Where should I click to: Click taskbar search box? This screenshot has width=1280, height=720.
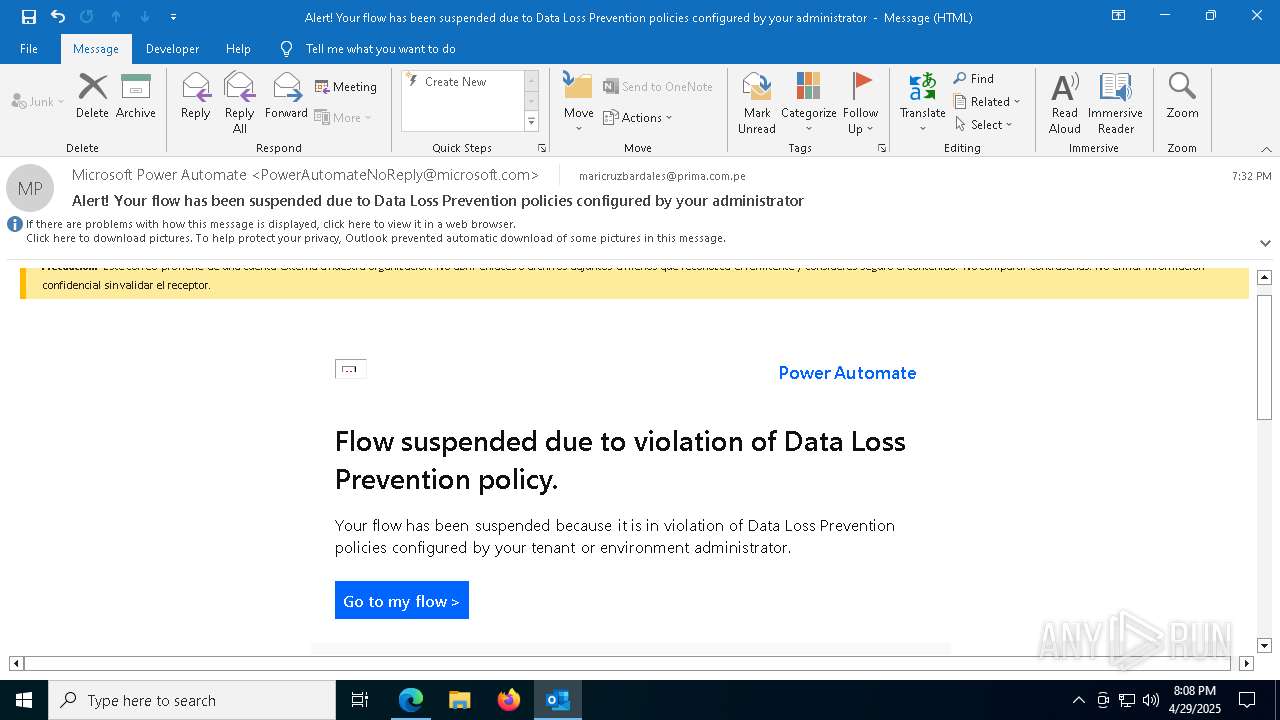pos(192,700)
